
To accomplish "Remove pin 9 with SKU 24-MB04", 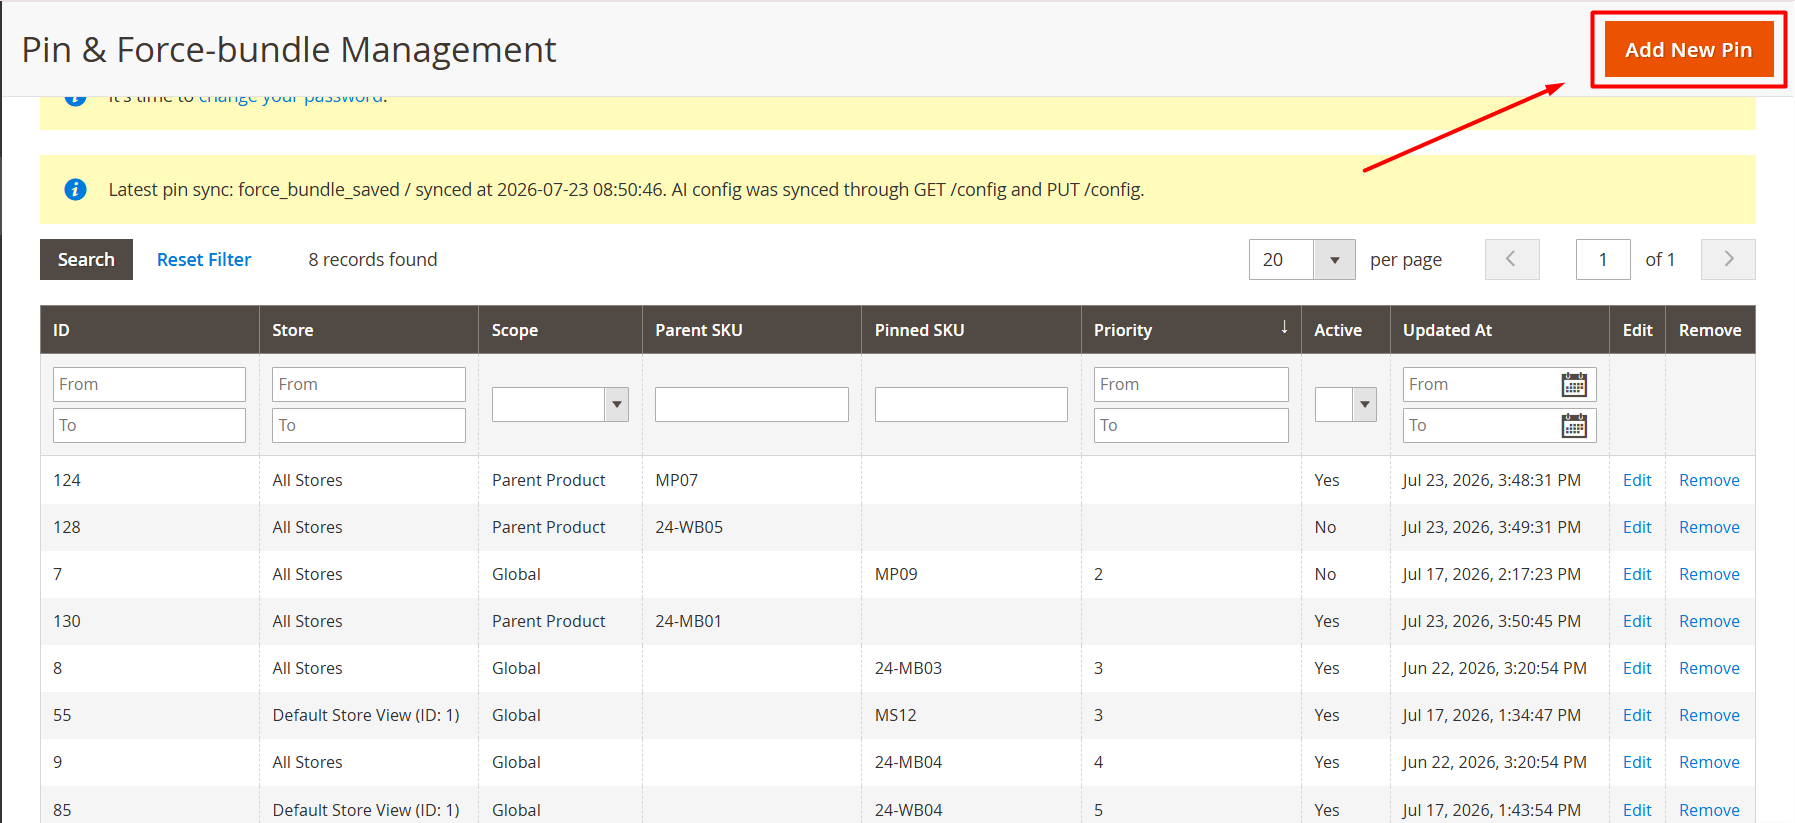I will 1709,763.
